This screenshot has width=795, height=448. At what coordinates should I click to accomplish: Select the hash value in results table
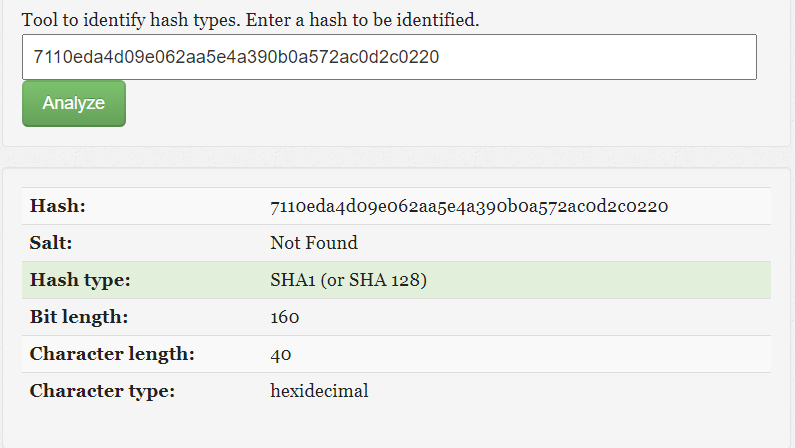(x=469, y=206)
